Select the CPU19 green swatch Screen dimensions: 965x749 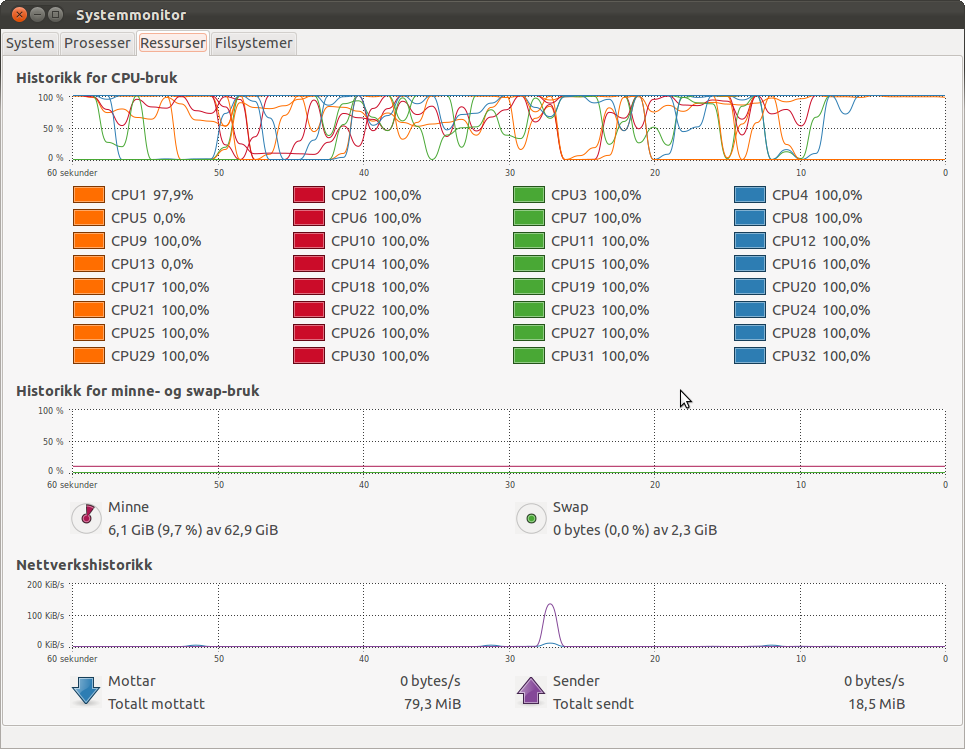[x=529, y=287]
